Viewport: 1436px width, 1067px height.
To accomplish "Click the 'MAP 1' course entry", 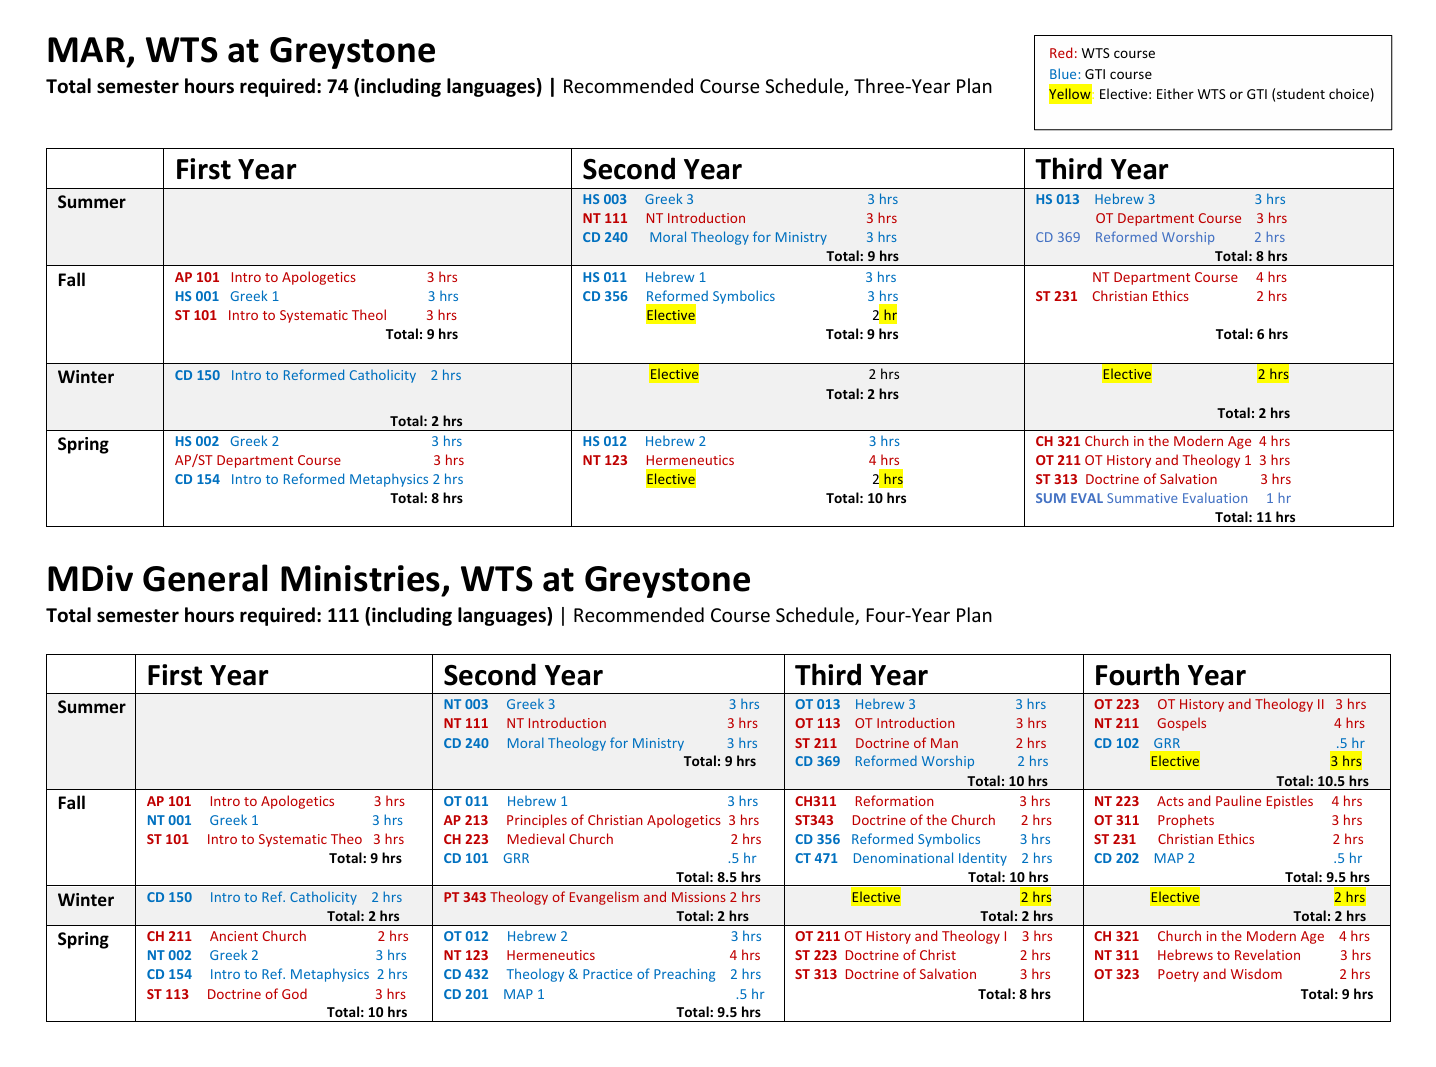I will tap(524, 995).
